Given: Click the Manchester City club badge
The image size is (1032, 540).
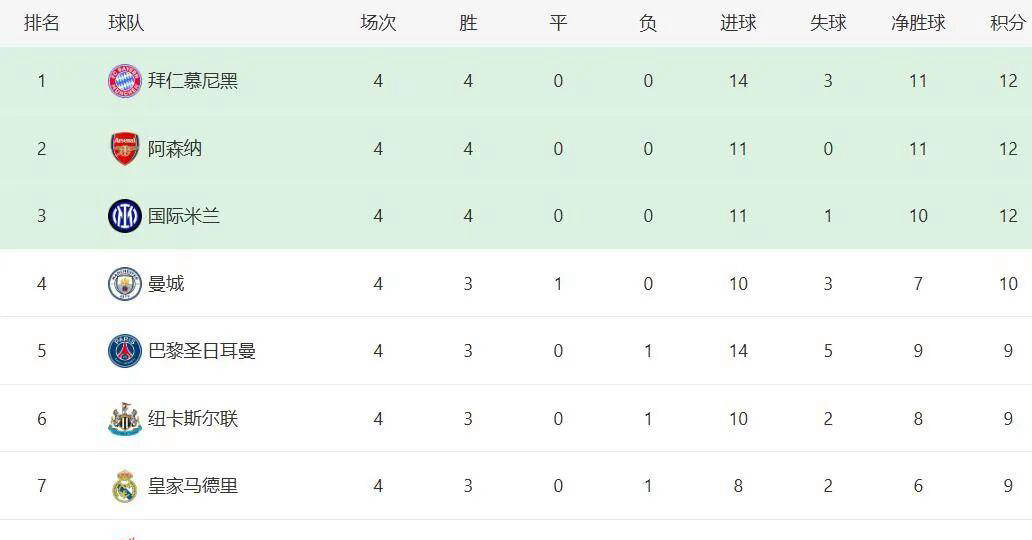Looking at the screenshot, I should click(x=125, y=284).
